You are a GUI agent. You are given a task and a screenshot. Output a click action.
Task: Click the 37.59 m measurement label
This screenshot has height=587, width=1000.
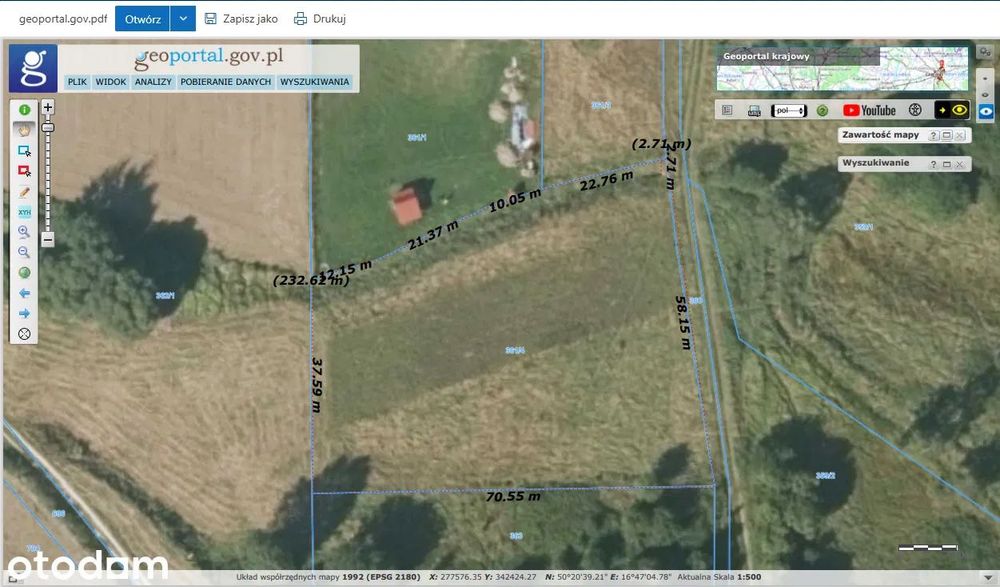point(317,385)
